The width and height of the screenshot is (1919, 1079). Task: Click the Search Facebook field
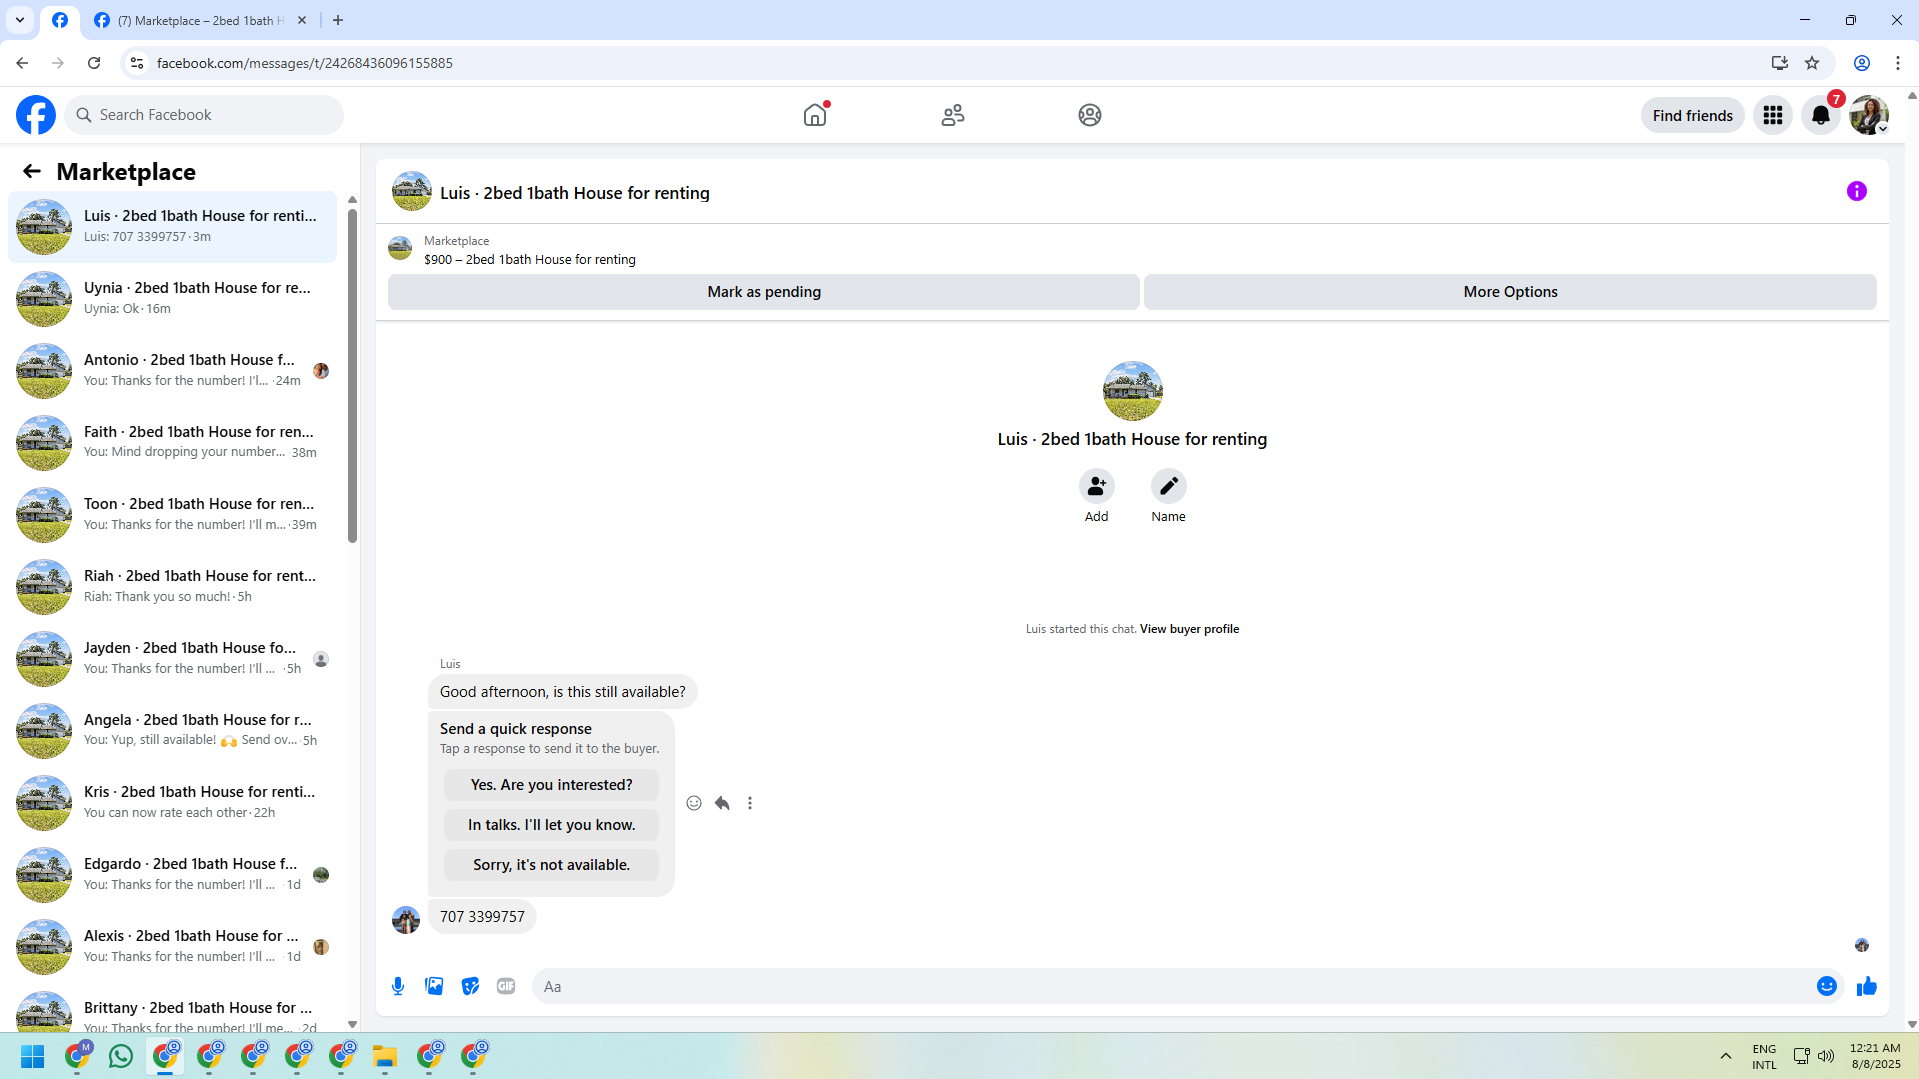[204, 115]
